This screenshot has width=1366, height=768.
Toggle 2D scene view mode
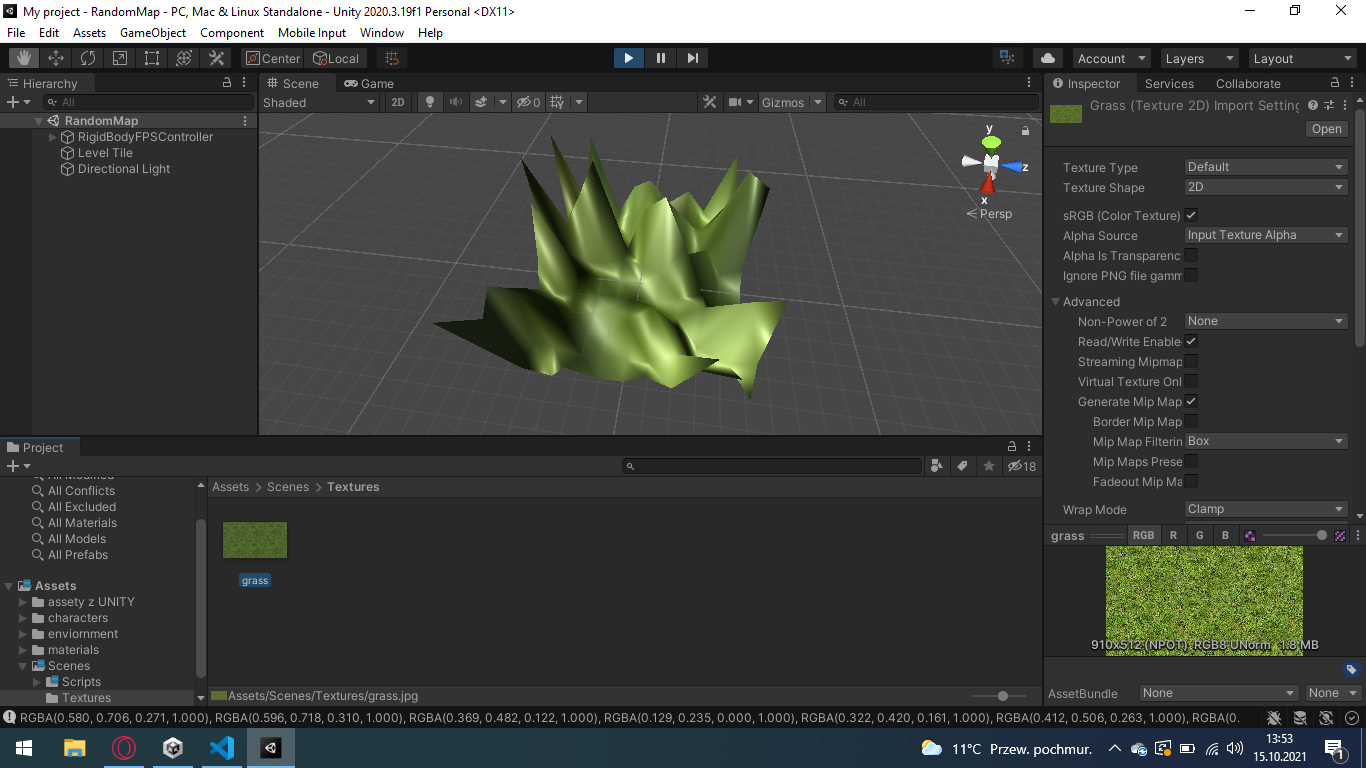(398, 102)
